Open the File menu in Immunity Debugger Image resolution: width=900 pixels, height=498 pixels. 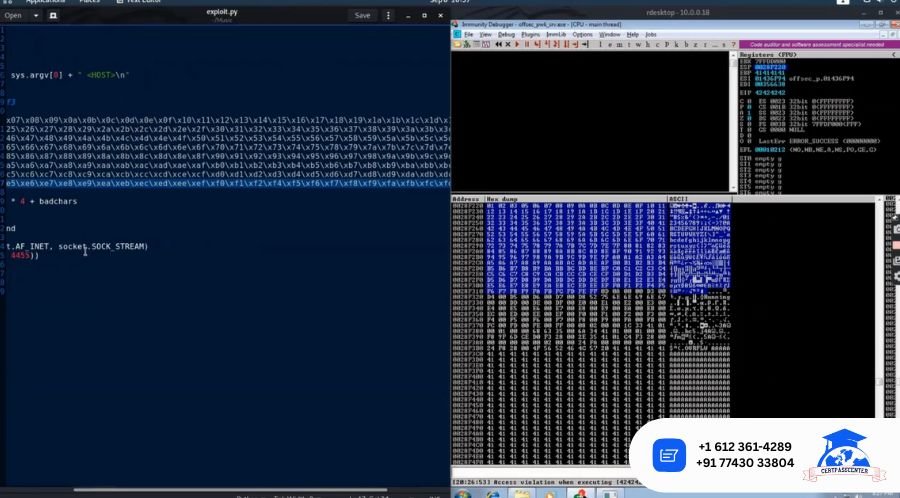(x=469, y=34)
